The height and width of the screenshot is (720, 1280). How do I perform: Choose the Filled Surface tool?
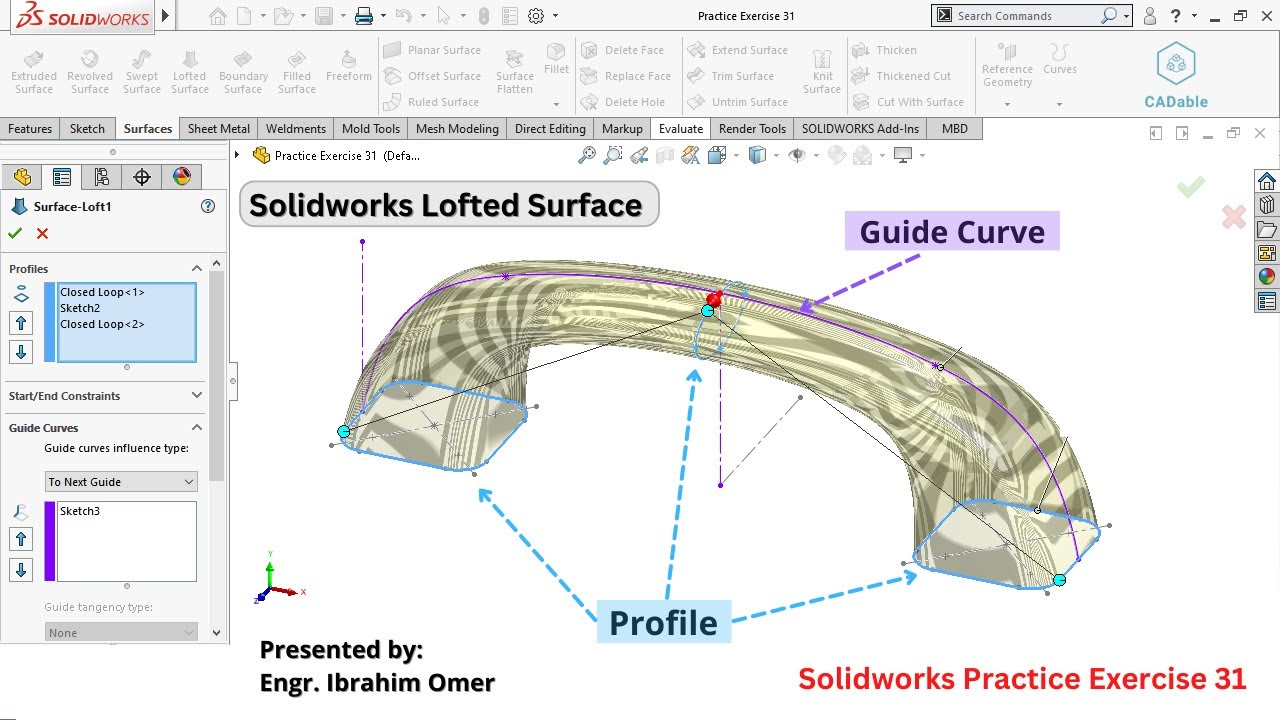[297, 71]
